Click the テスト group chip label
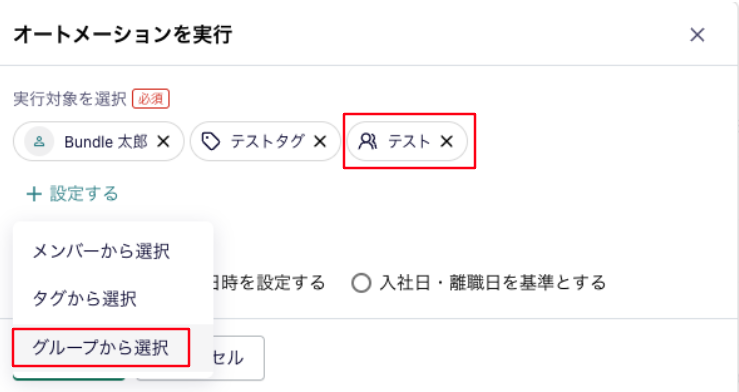 (x=409, y=141)
